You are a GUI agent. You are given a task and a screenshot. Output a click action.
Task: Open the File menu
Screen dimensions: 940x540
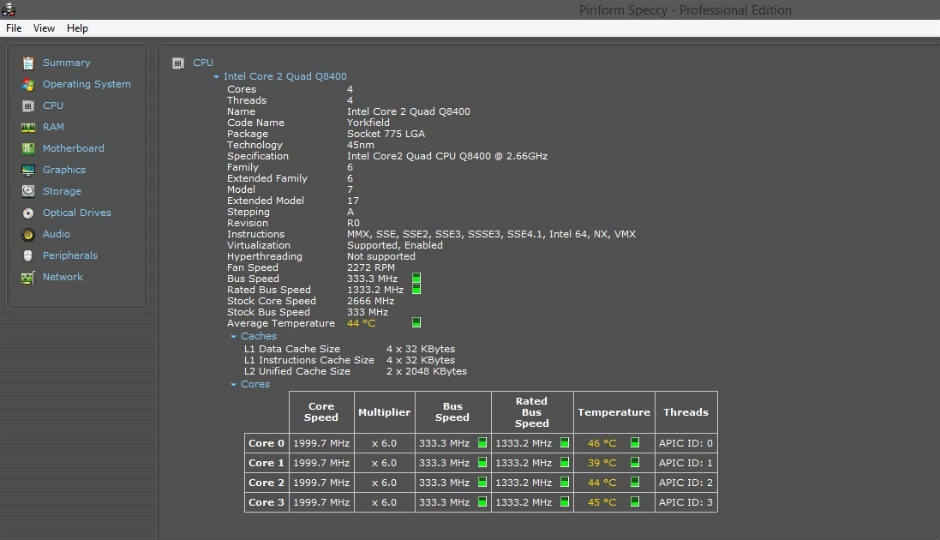click(14, 28)
